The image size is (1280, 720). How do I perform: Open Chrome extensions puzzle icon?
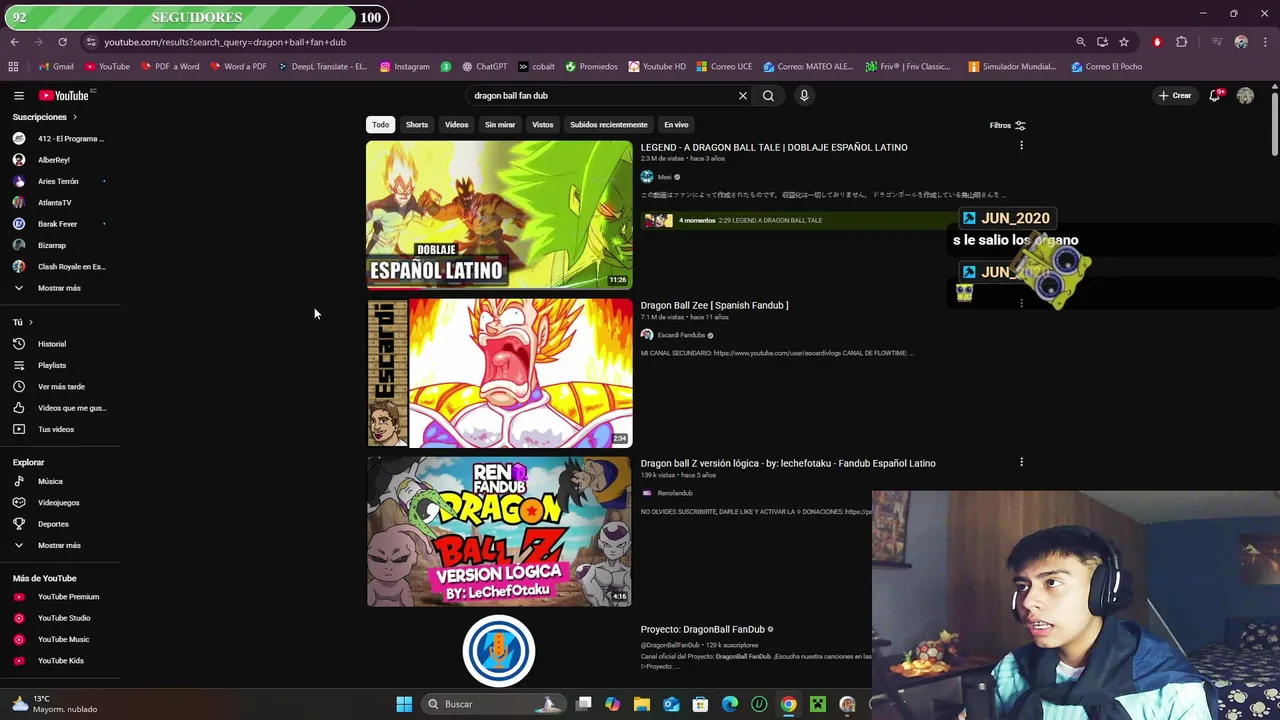[1181, 42]
